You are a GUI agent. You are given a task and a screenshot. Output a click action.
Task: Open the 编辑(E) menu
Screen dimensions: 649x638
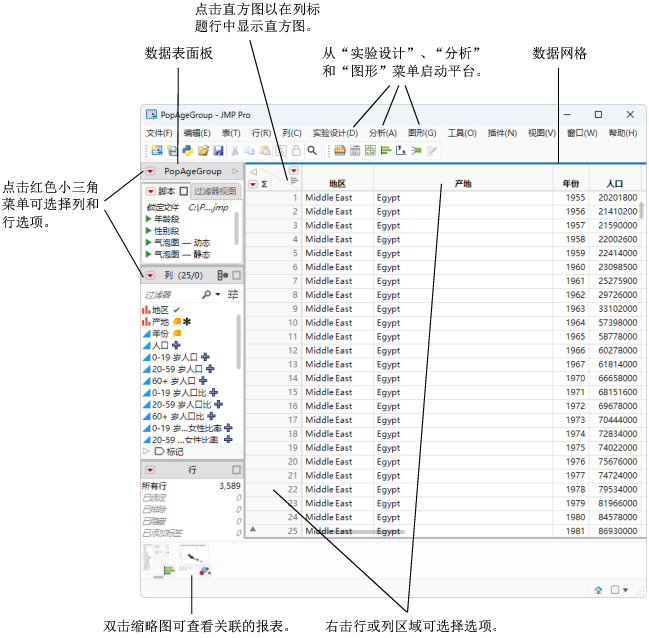pos(197,133)
